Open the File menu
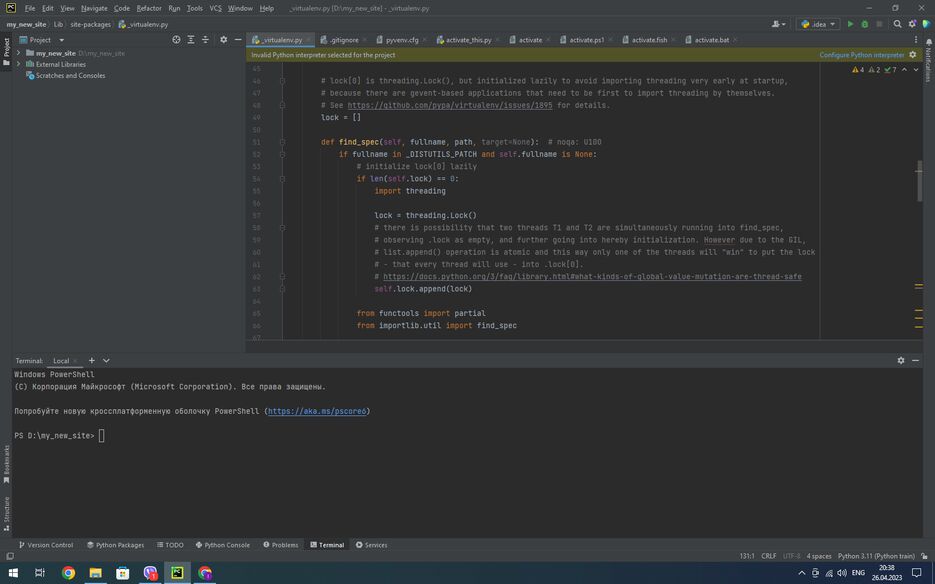The height and width of the screenshot is (584, 935). [x=30, y=8]
